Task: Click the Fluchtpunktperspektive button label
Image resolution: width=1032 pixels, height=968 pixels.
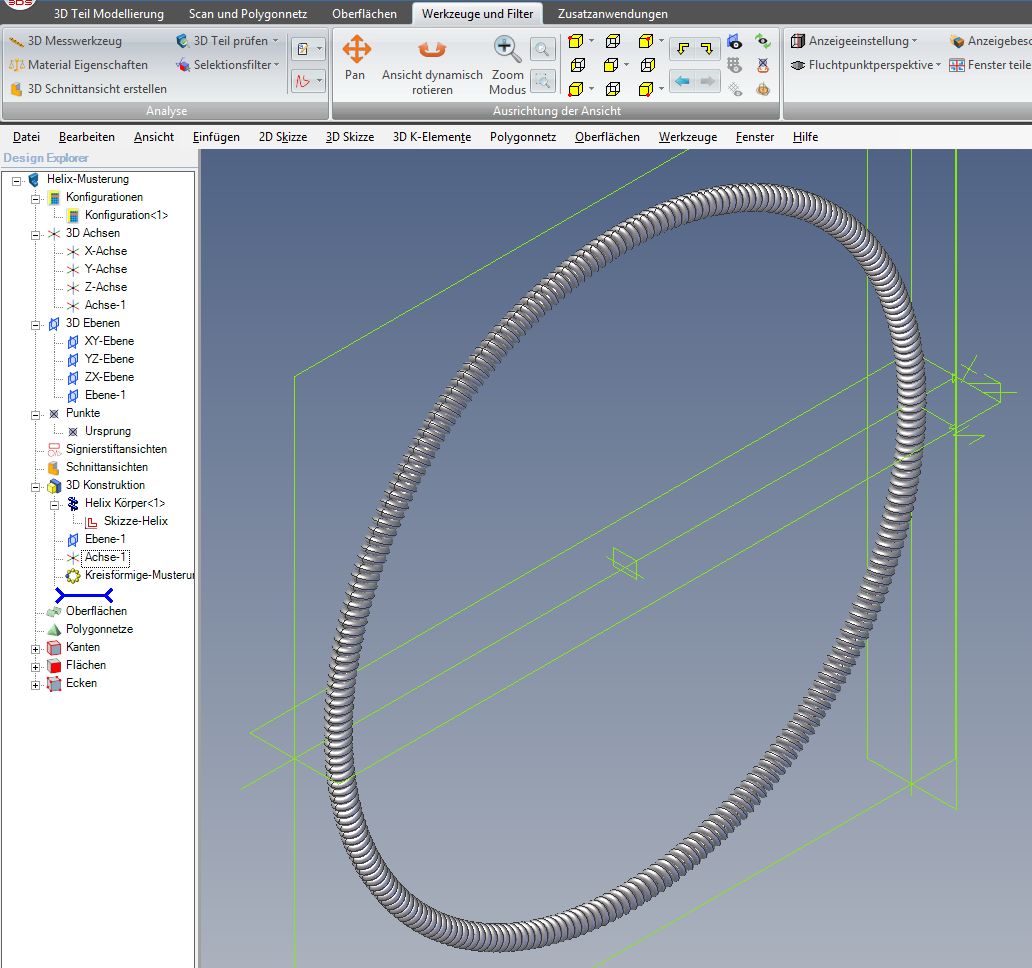Action: point(871,65)
